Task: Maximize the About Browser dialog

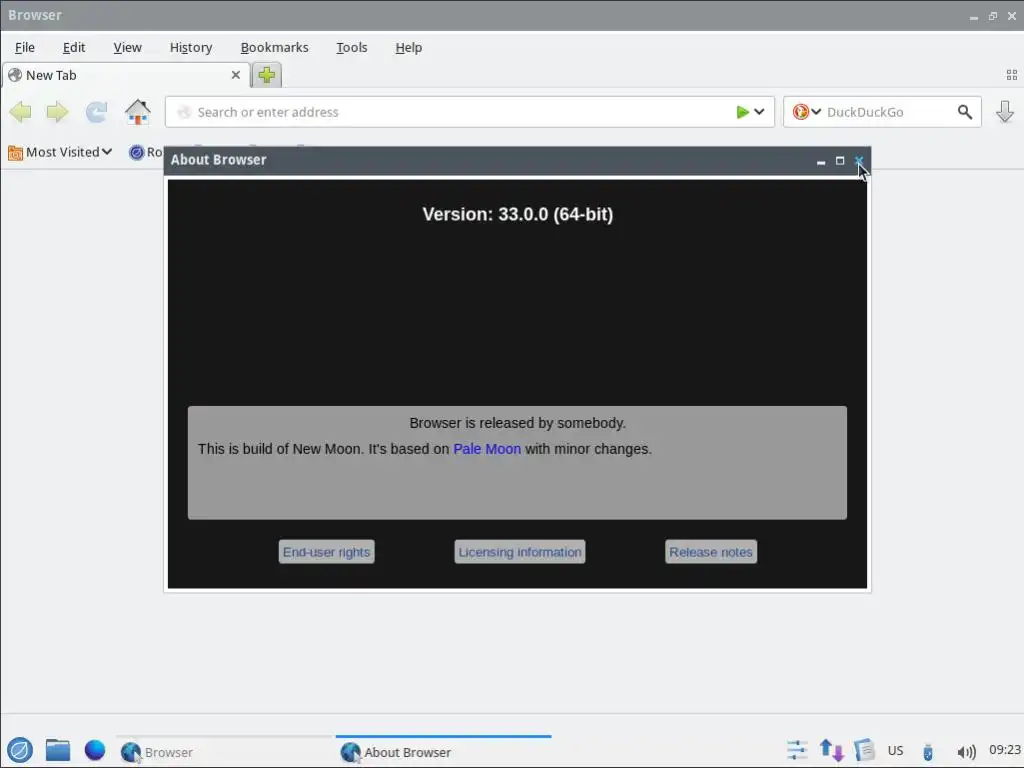Action: (x=840, y=161)
